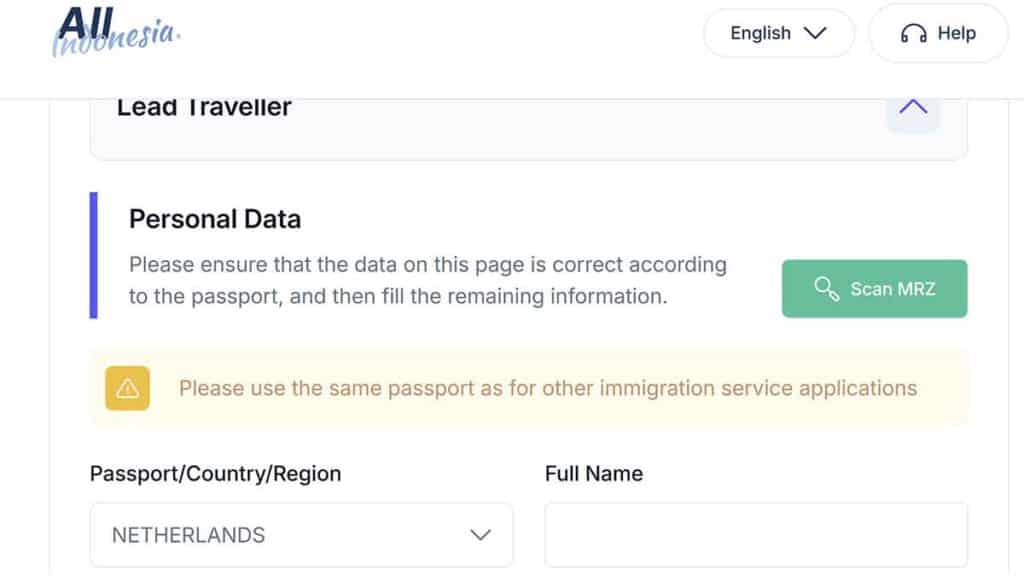Click the headset support icon
The width and height of the screenshot is (1024, 576).
tap(913, 33)
